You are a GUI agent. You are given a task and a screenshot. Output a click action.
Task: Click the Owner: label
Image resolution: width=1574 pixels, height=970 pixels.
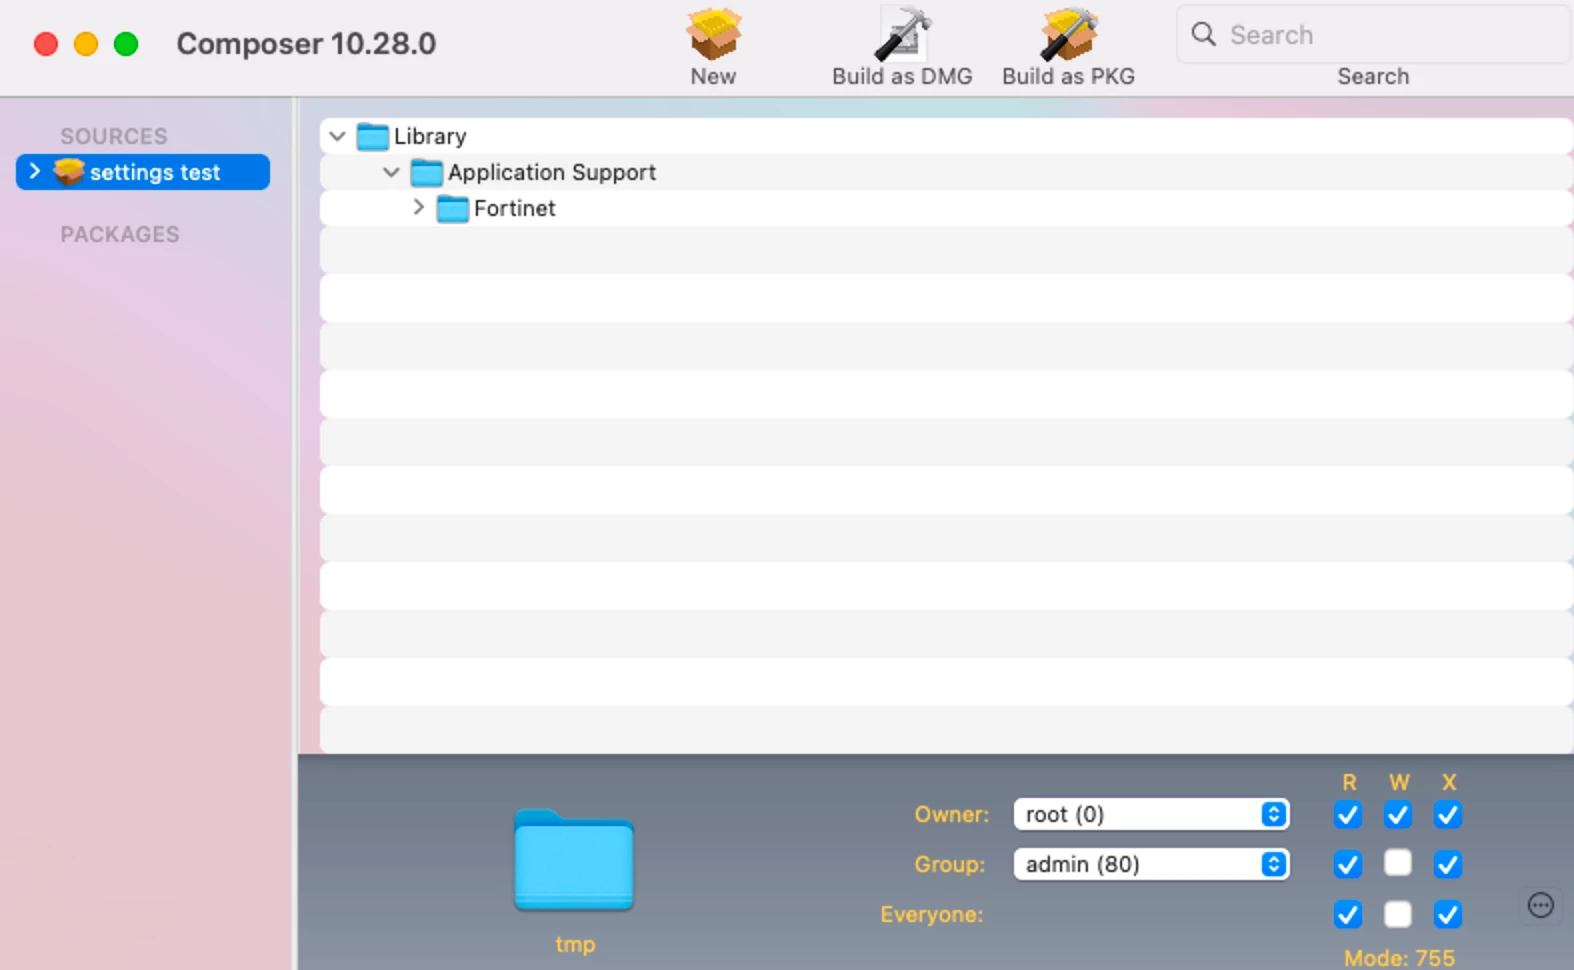point(951,814)
